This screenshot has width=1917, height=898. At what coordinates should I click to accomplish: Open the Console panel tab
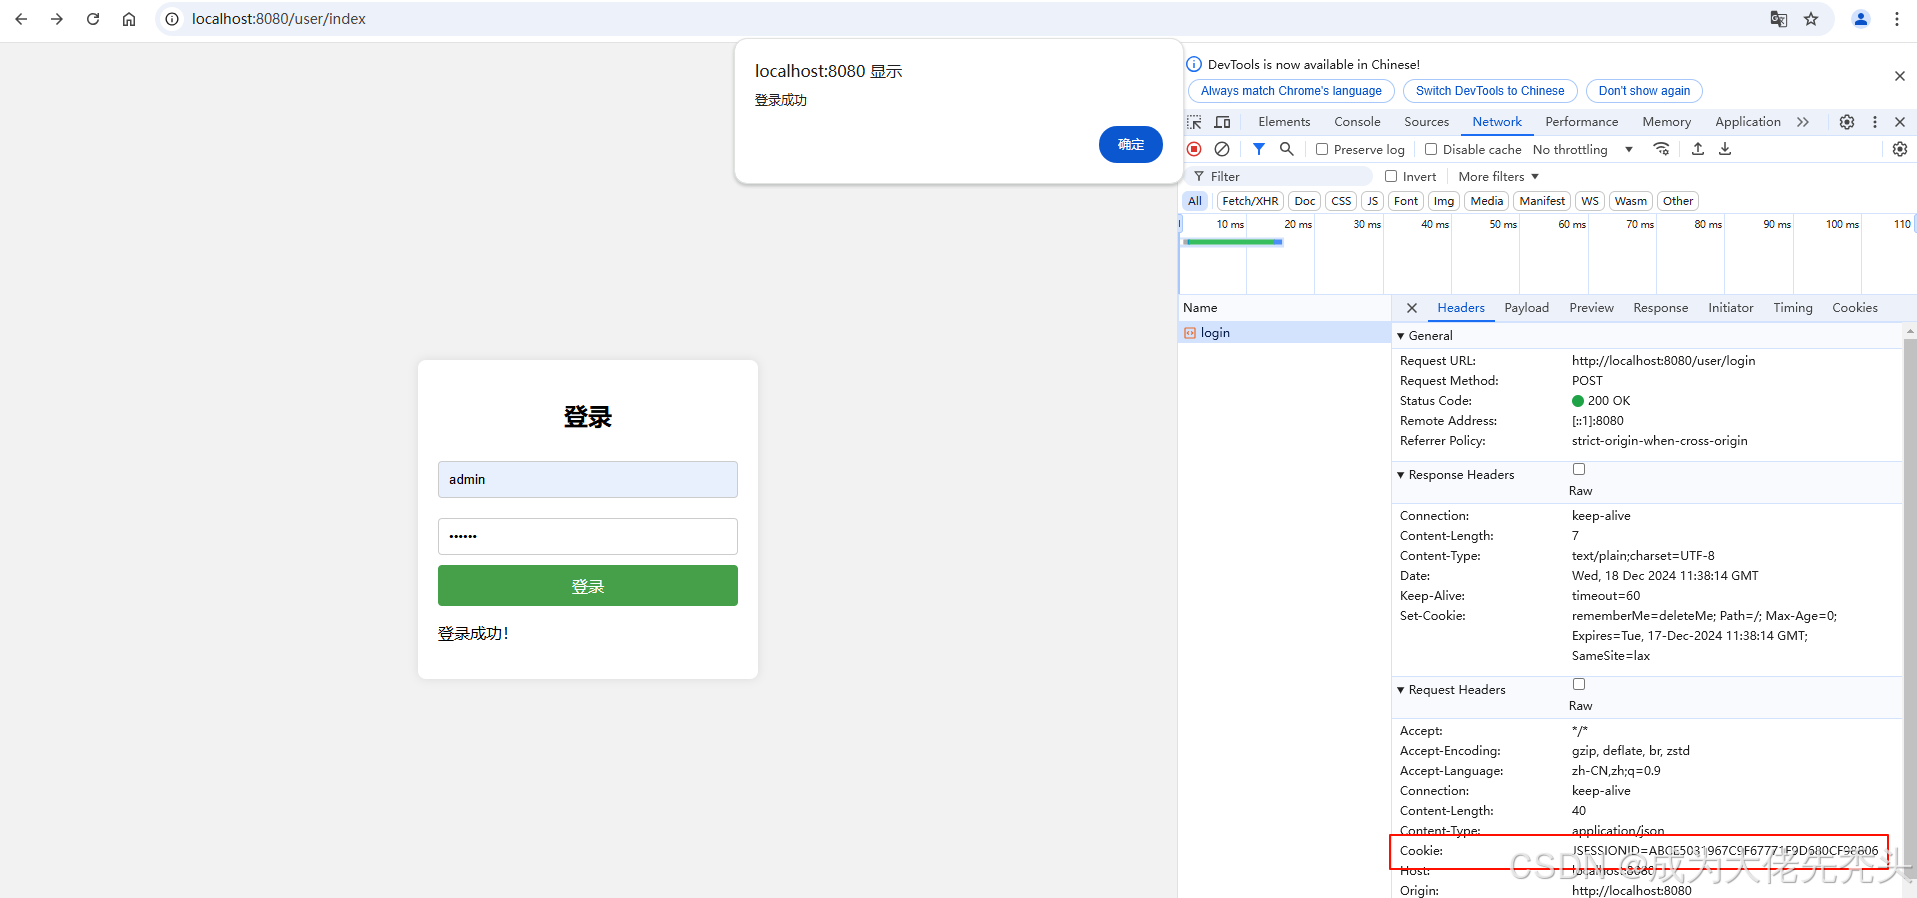coord(1357,122)
